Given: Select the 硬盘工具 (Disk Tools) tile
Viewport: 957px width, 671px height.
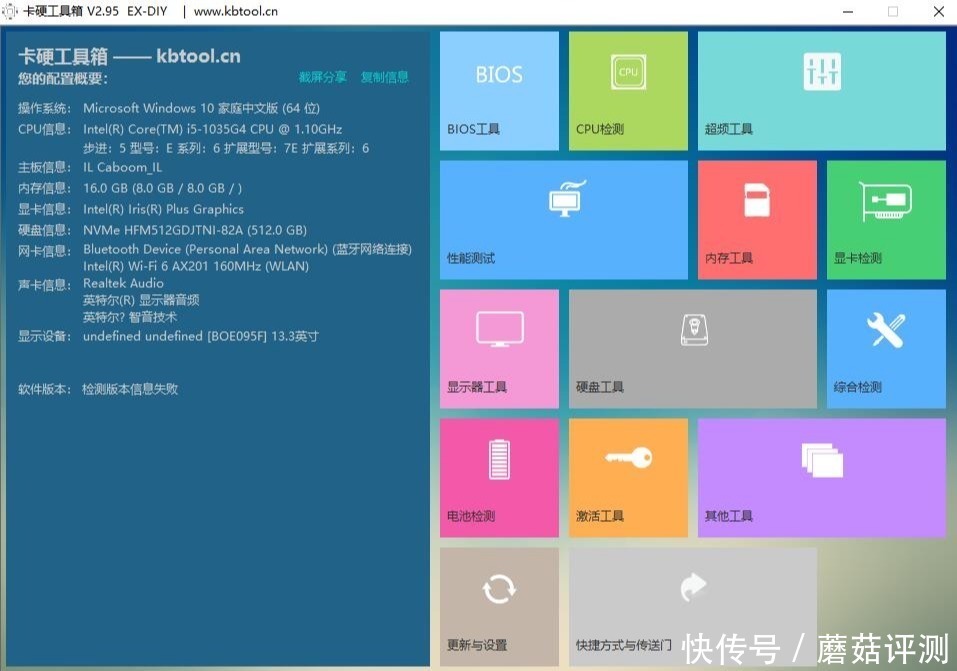Looking at the screenshot, I should 692,348.
